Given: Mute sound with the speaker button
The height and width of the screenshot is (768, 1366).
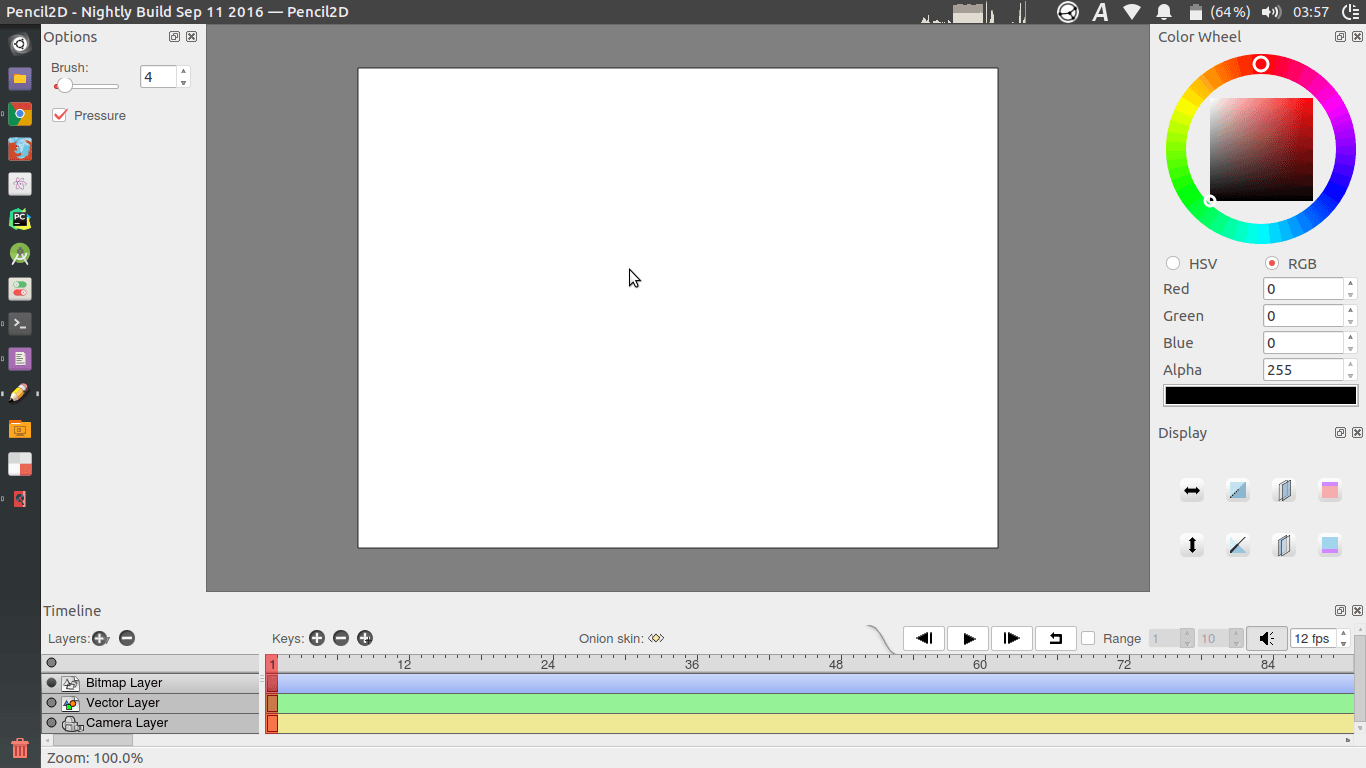Looking at the screenshot, I should [x=1266, y=638].
